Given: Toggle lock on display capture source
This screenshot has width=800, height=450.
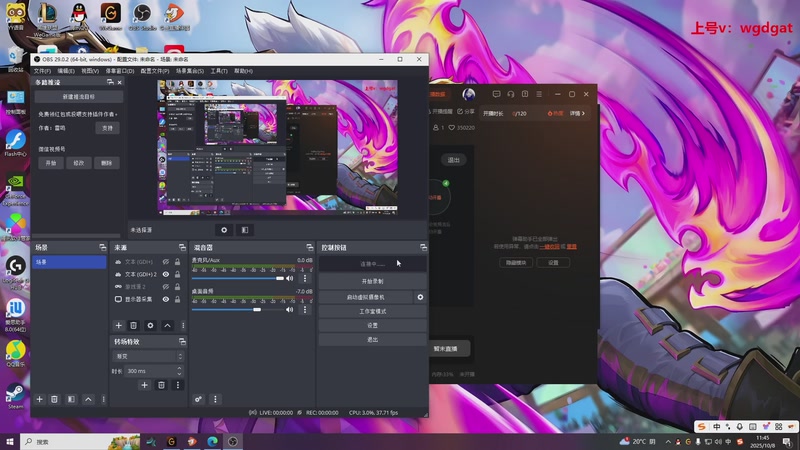Looking at the screenshot, I should 178,299.
